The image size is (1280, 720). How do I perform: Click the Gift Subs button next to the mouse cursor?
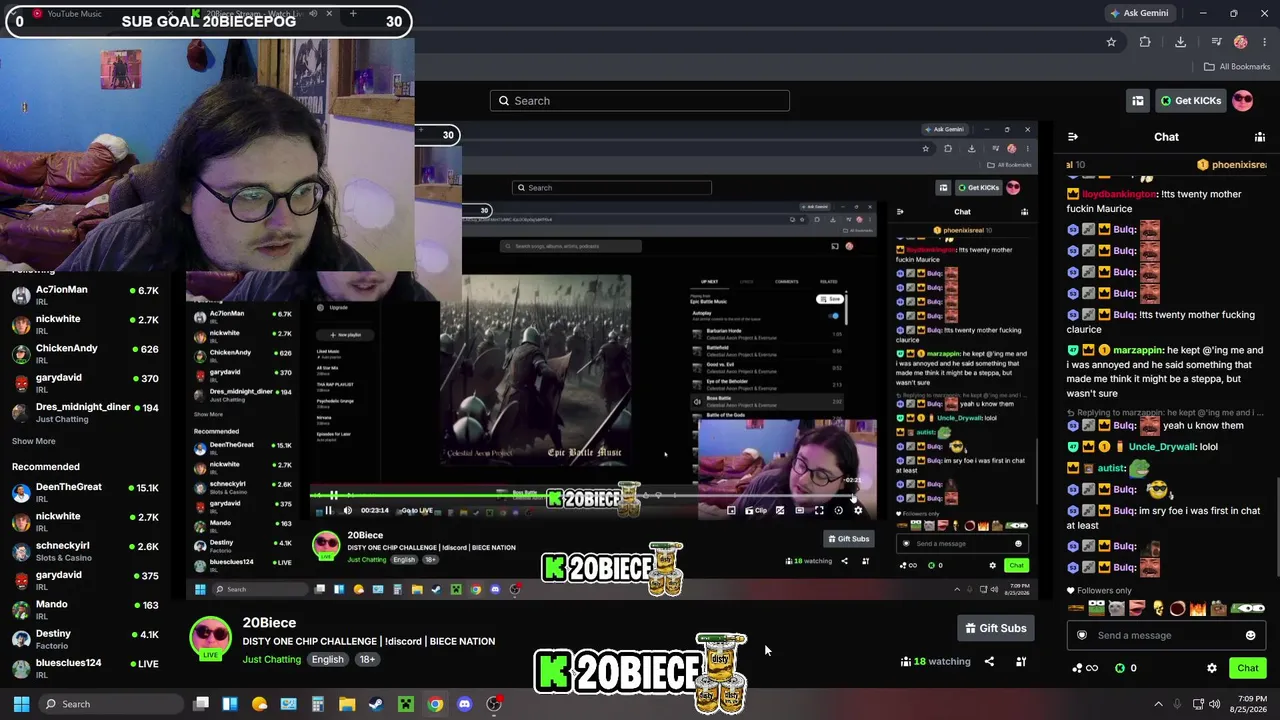(995, 628)
